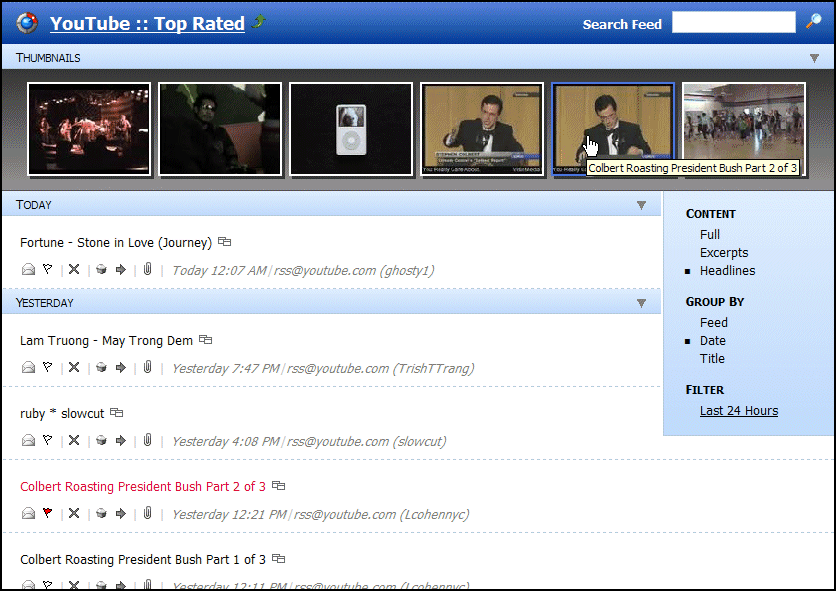This screenshot has height=591, width=836.
Task: Click the magnifier search icon
Action: pyautogui.click(x=814, y=21)
